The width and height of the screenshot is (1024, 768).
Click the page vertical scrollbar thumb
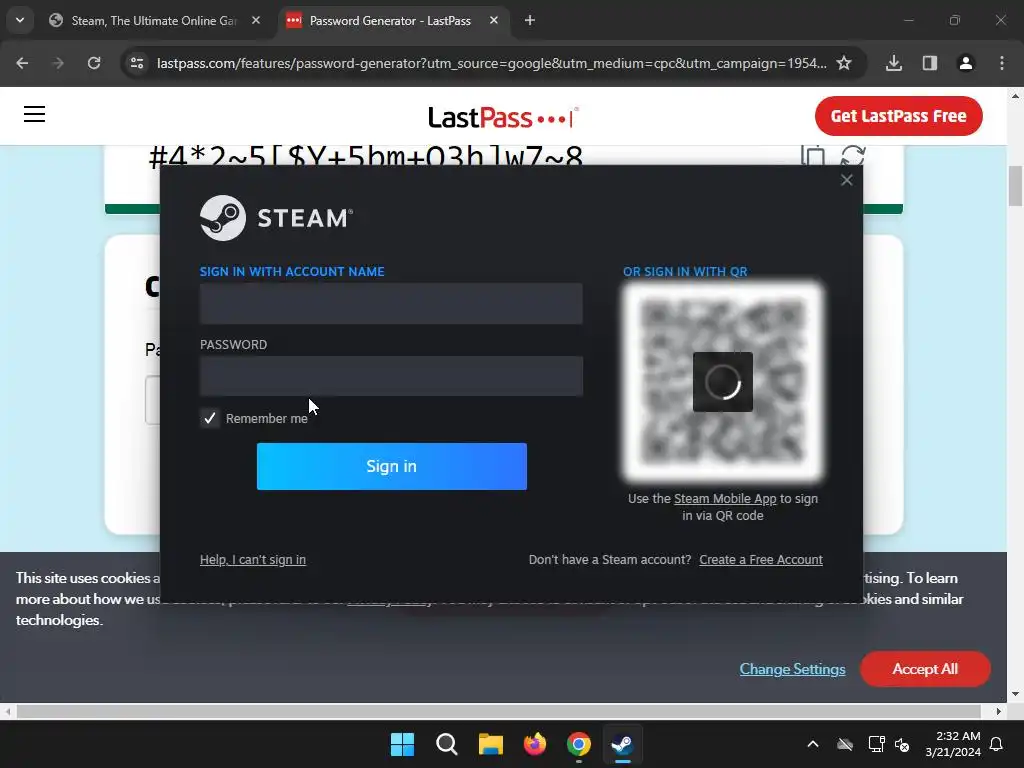click(x=1015, y=186)
